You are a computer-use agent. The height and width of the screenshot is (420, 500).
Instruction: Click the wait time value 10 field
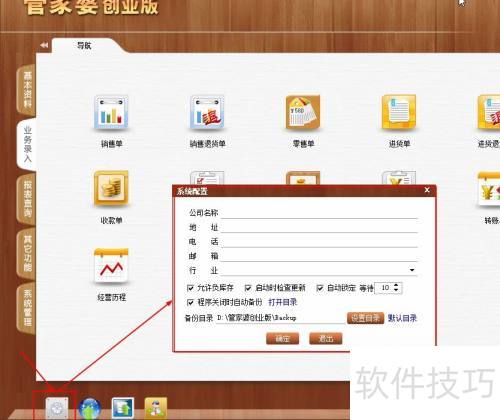pyautogui.click(x=384, y=288)
